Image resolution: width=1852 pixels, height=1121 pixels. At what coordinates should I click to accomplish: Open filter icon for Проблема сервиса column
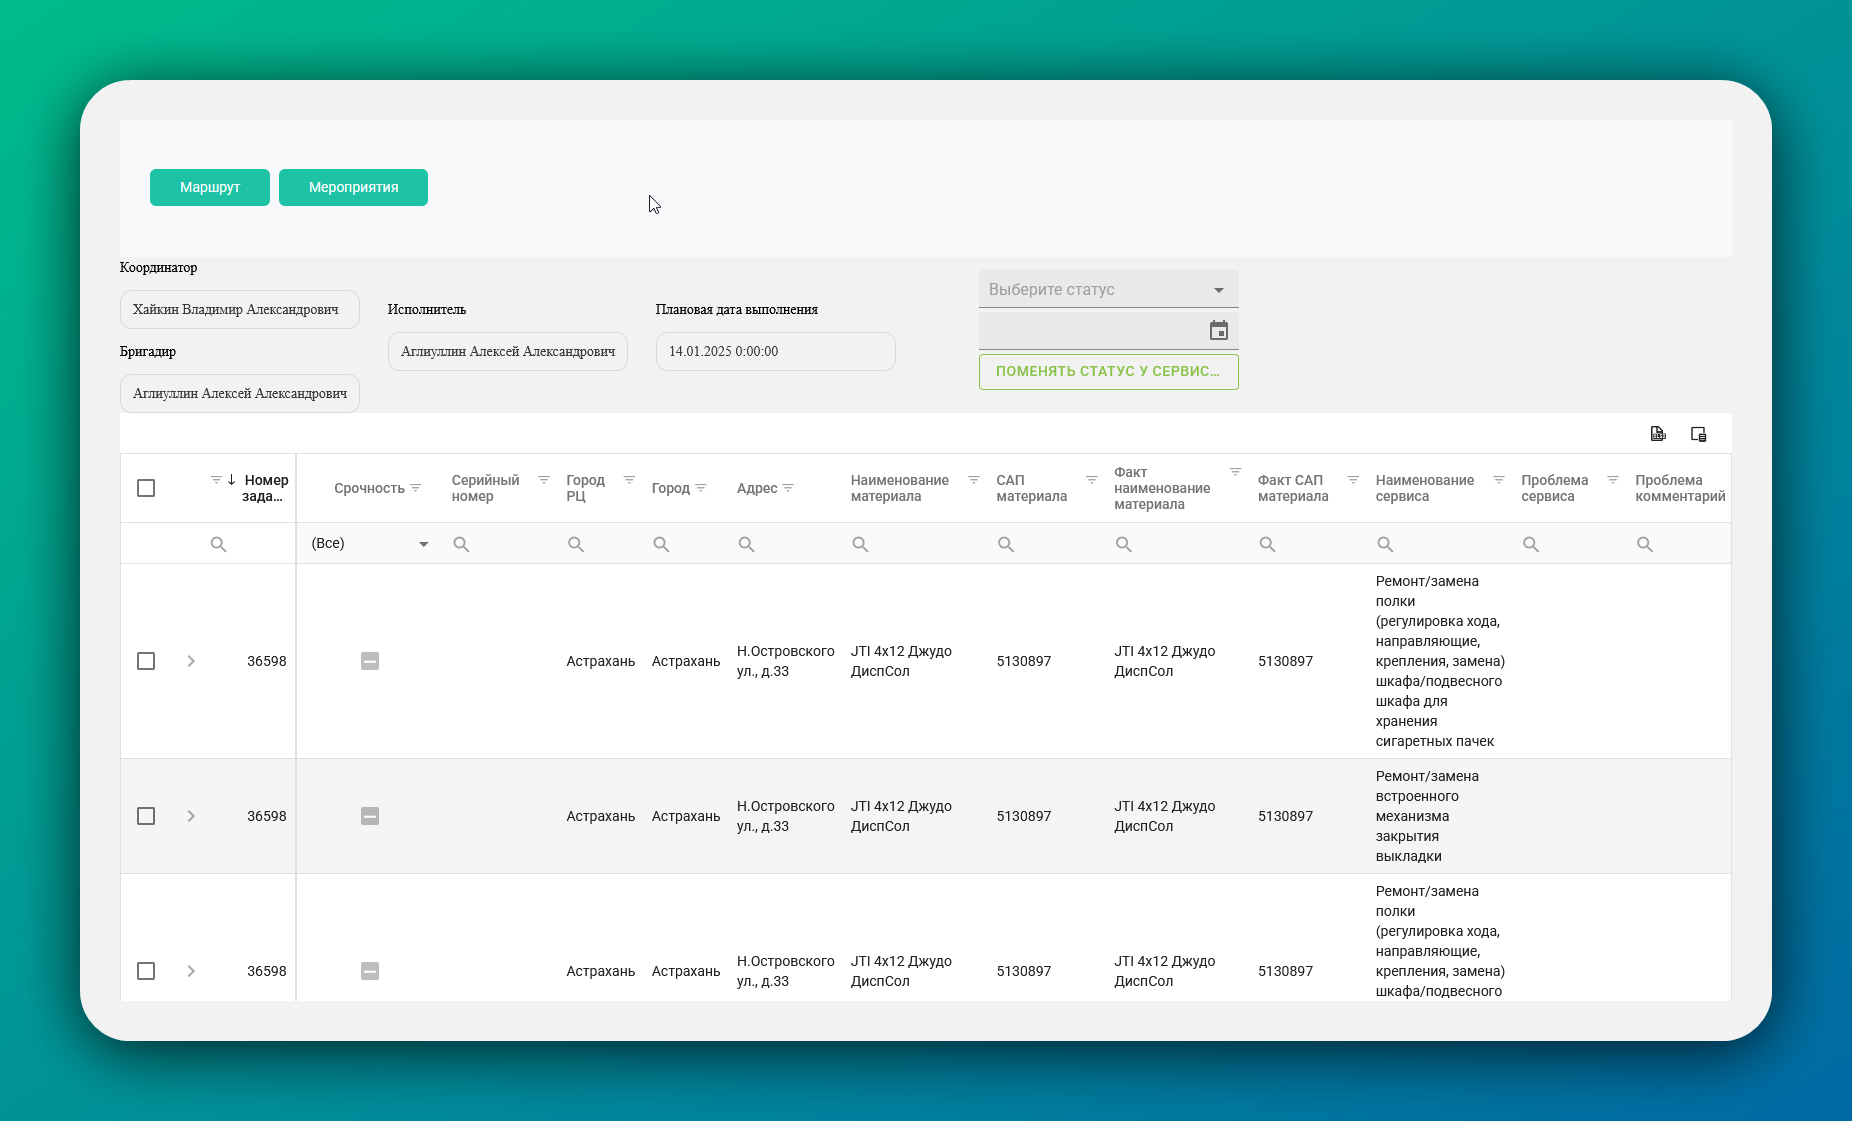tap(1612, 480)
